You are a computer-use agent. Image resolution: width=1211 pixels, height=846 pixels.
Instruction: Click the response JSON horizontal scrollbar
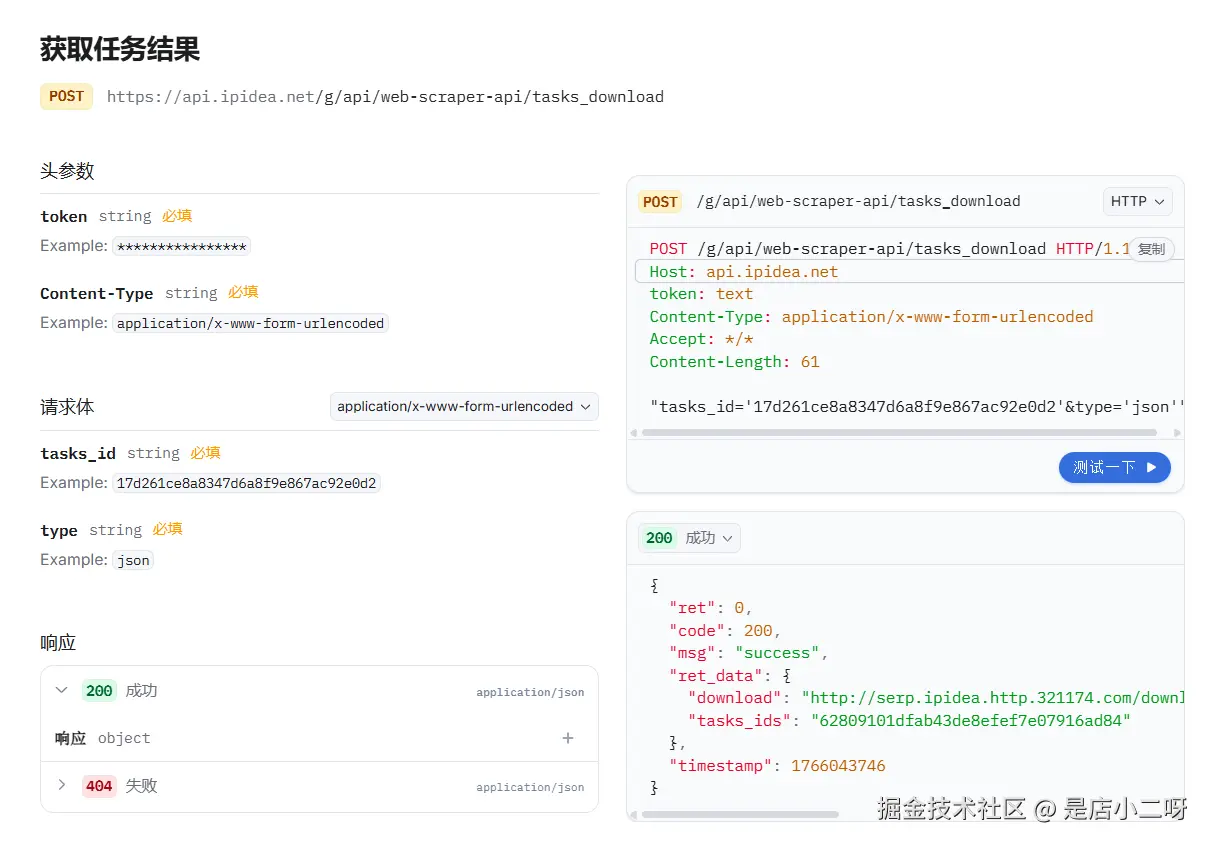[x=740, y=815]
